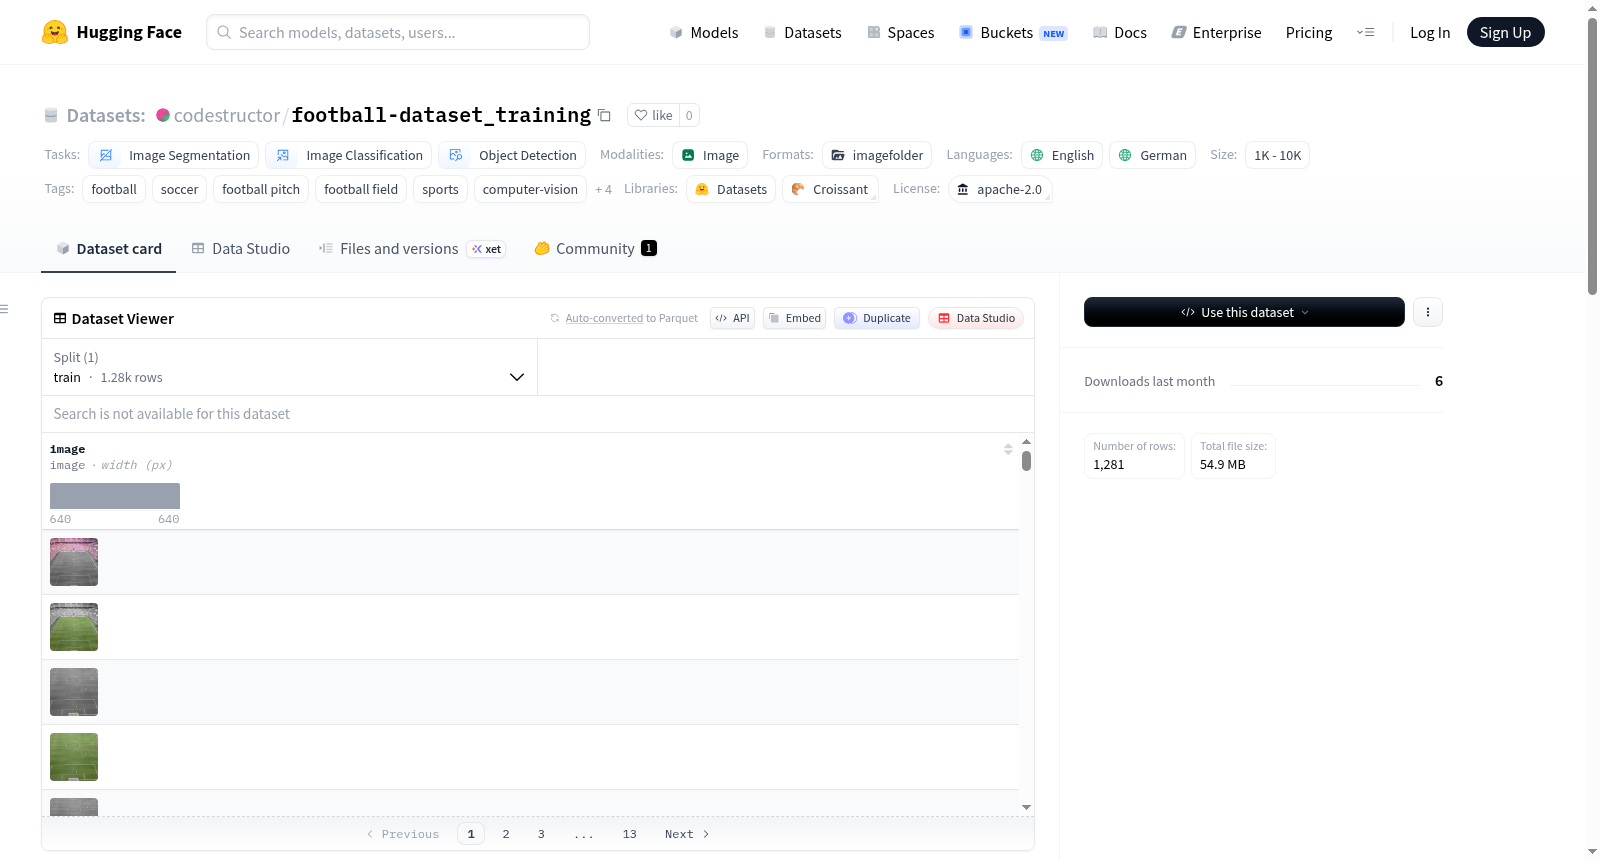The image size is (1600, 861).
Task: Duplicate this dataset
Action: click(877, 318)
